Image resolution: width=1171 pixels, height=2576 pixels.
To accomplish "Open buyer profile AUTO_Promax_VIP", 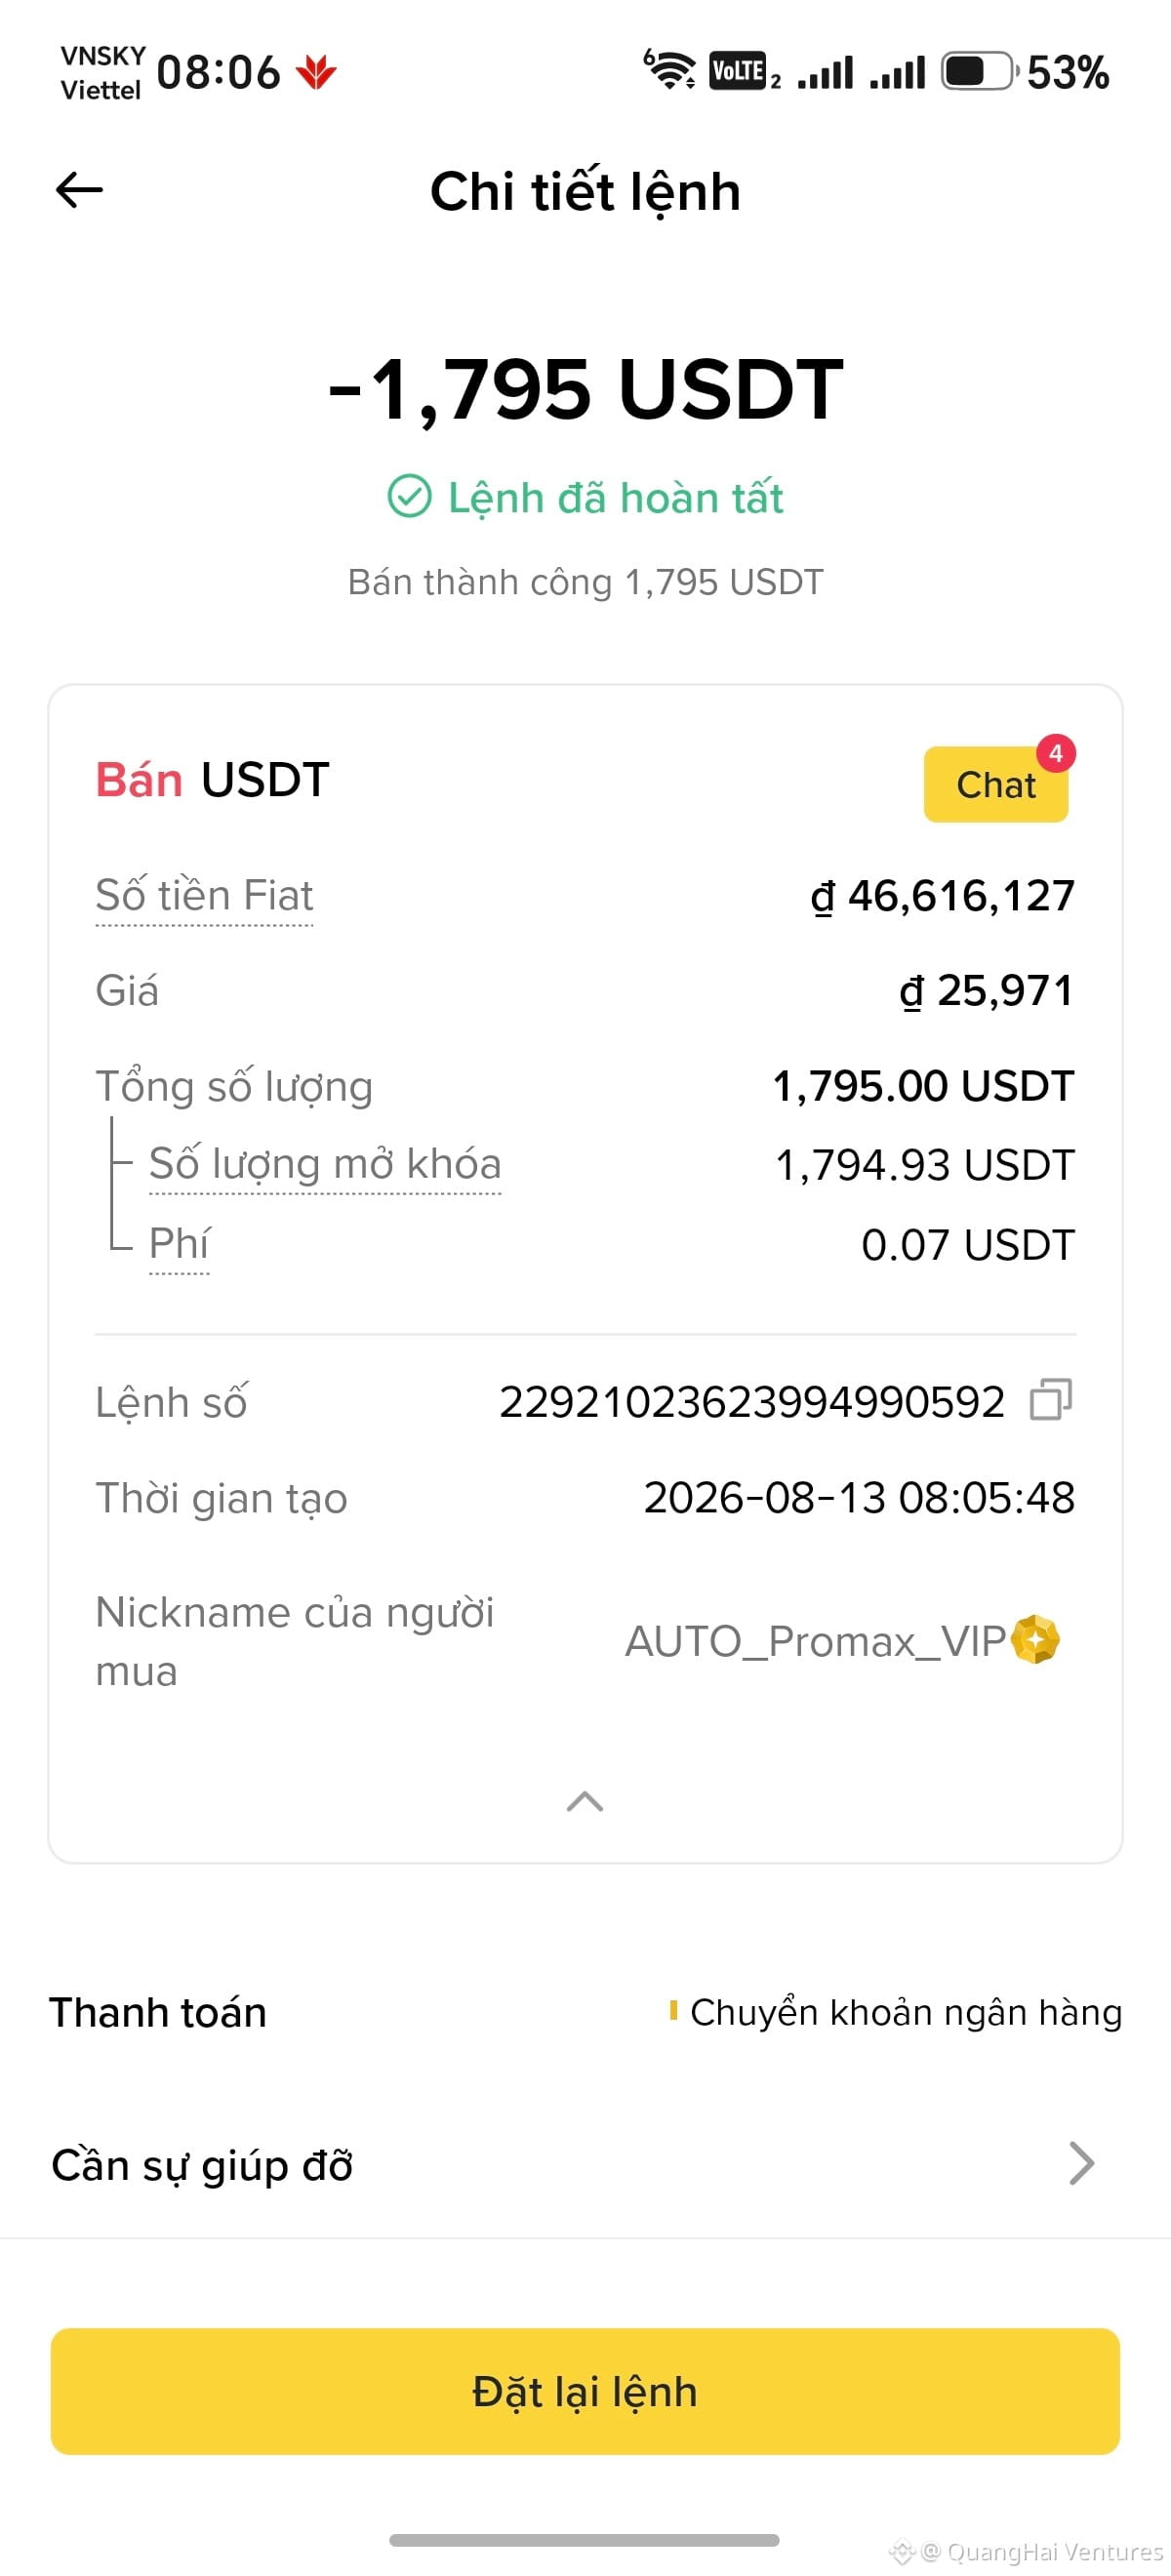I will pos(815,1641).
